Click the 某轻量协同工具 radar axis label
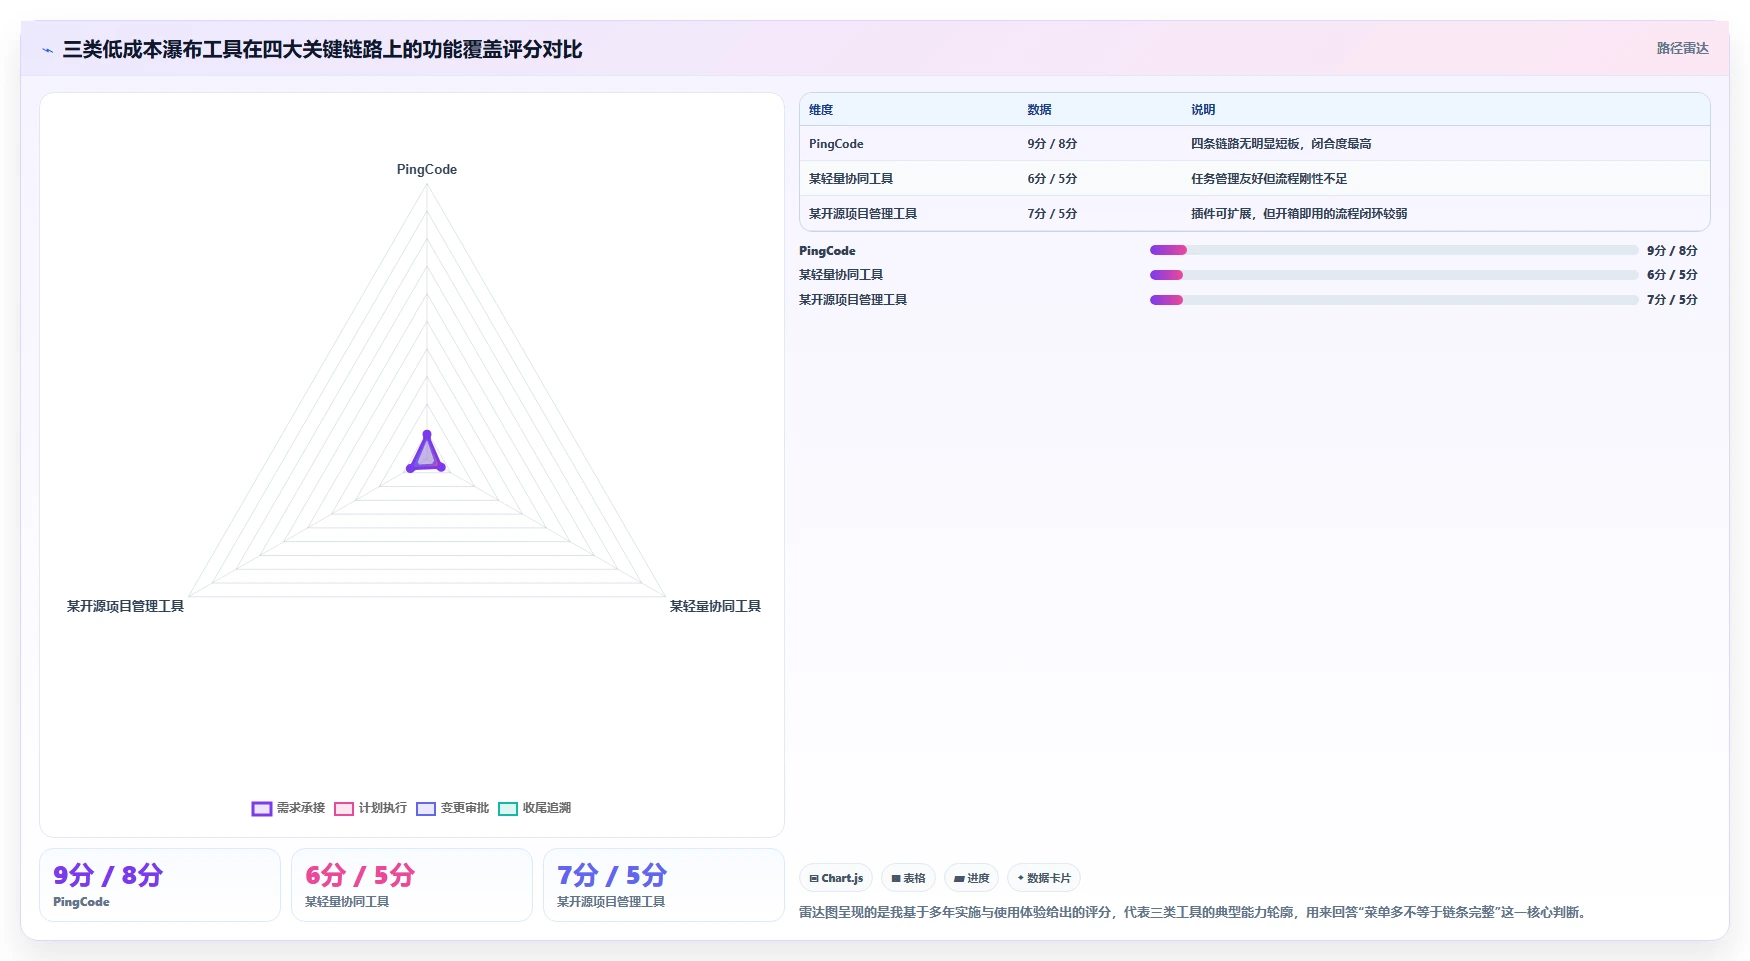 click(715, 606)
